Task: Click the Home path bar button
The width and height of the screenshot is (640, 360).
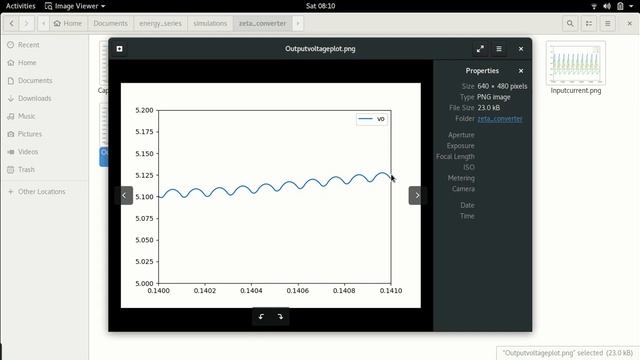Action: coord(68,24)
